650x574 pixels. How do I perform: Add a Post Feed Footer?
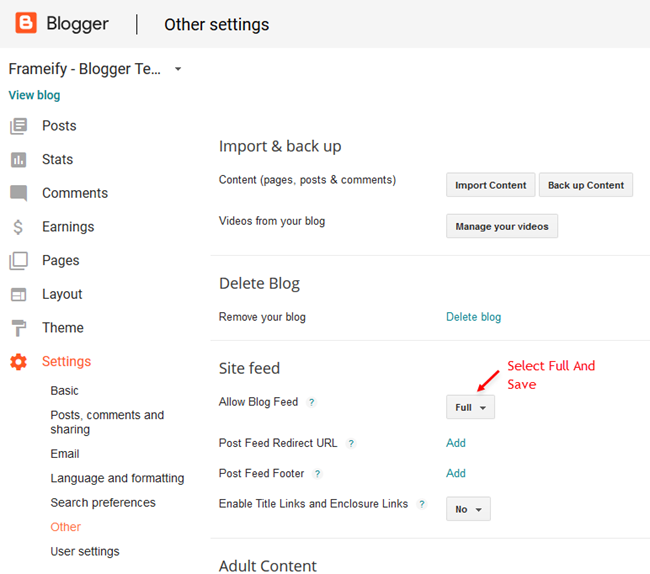click(x=456, y=473)
